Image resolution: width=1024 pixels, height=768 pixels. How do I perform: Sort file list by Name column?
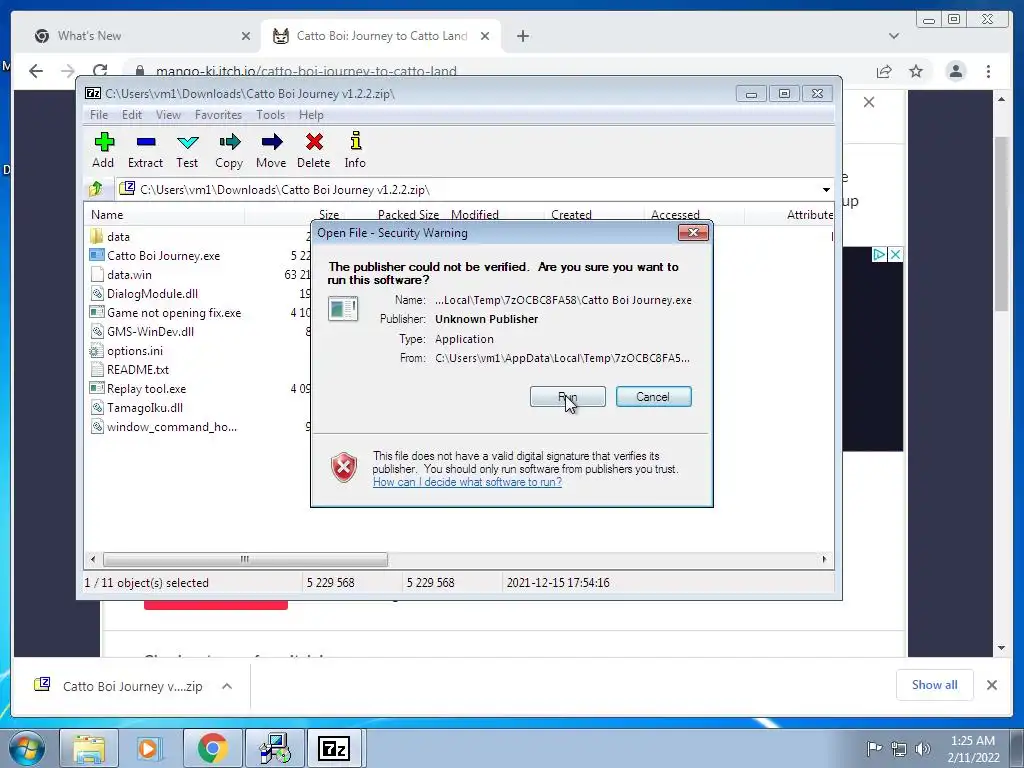[x=107, y=214]
